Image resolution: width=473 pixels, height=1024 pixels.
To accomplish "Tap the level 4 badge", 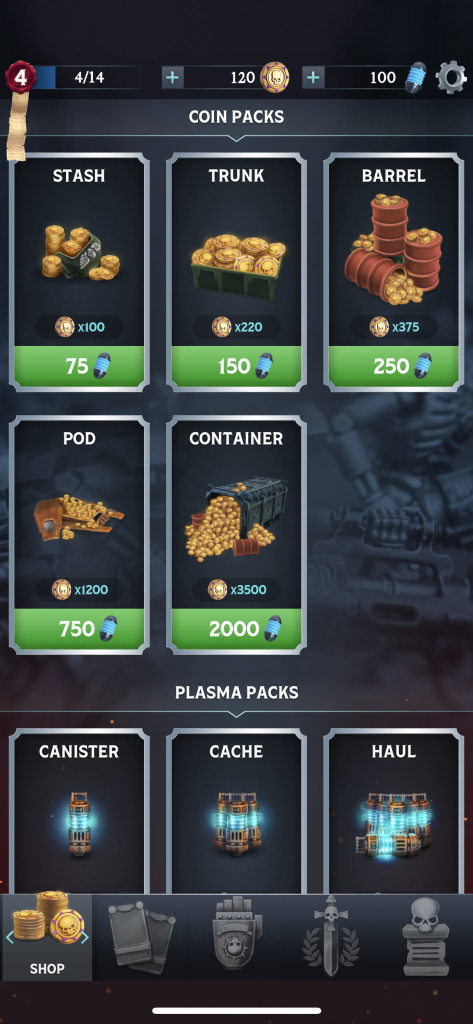I will point(20,77).
